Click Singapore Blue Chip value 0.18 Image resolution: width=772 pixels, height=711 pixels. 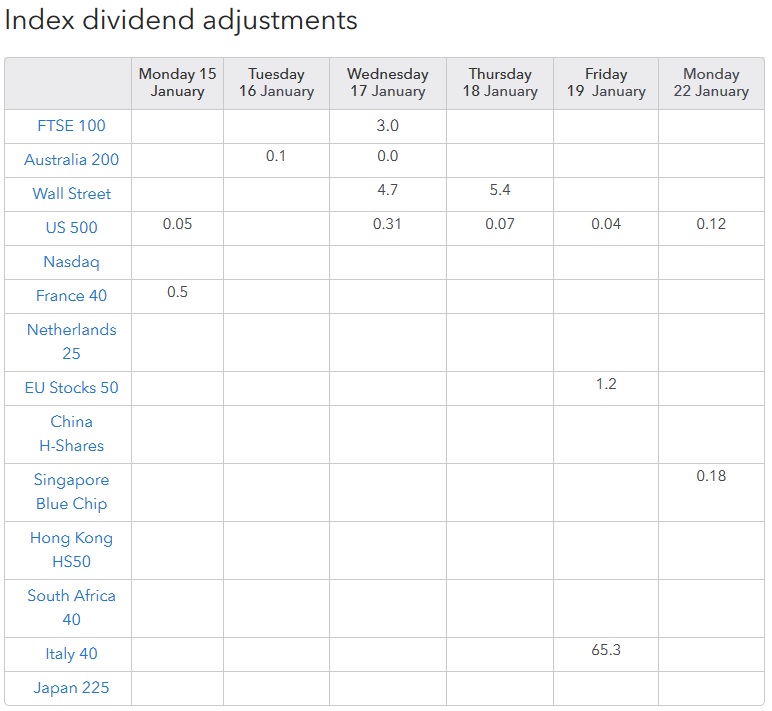pyautogui.click(x=711, y=476)
